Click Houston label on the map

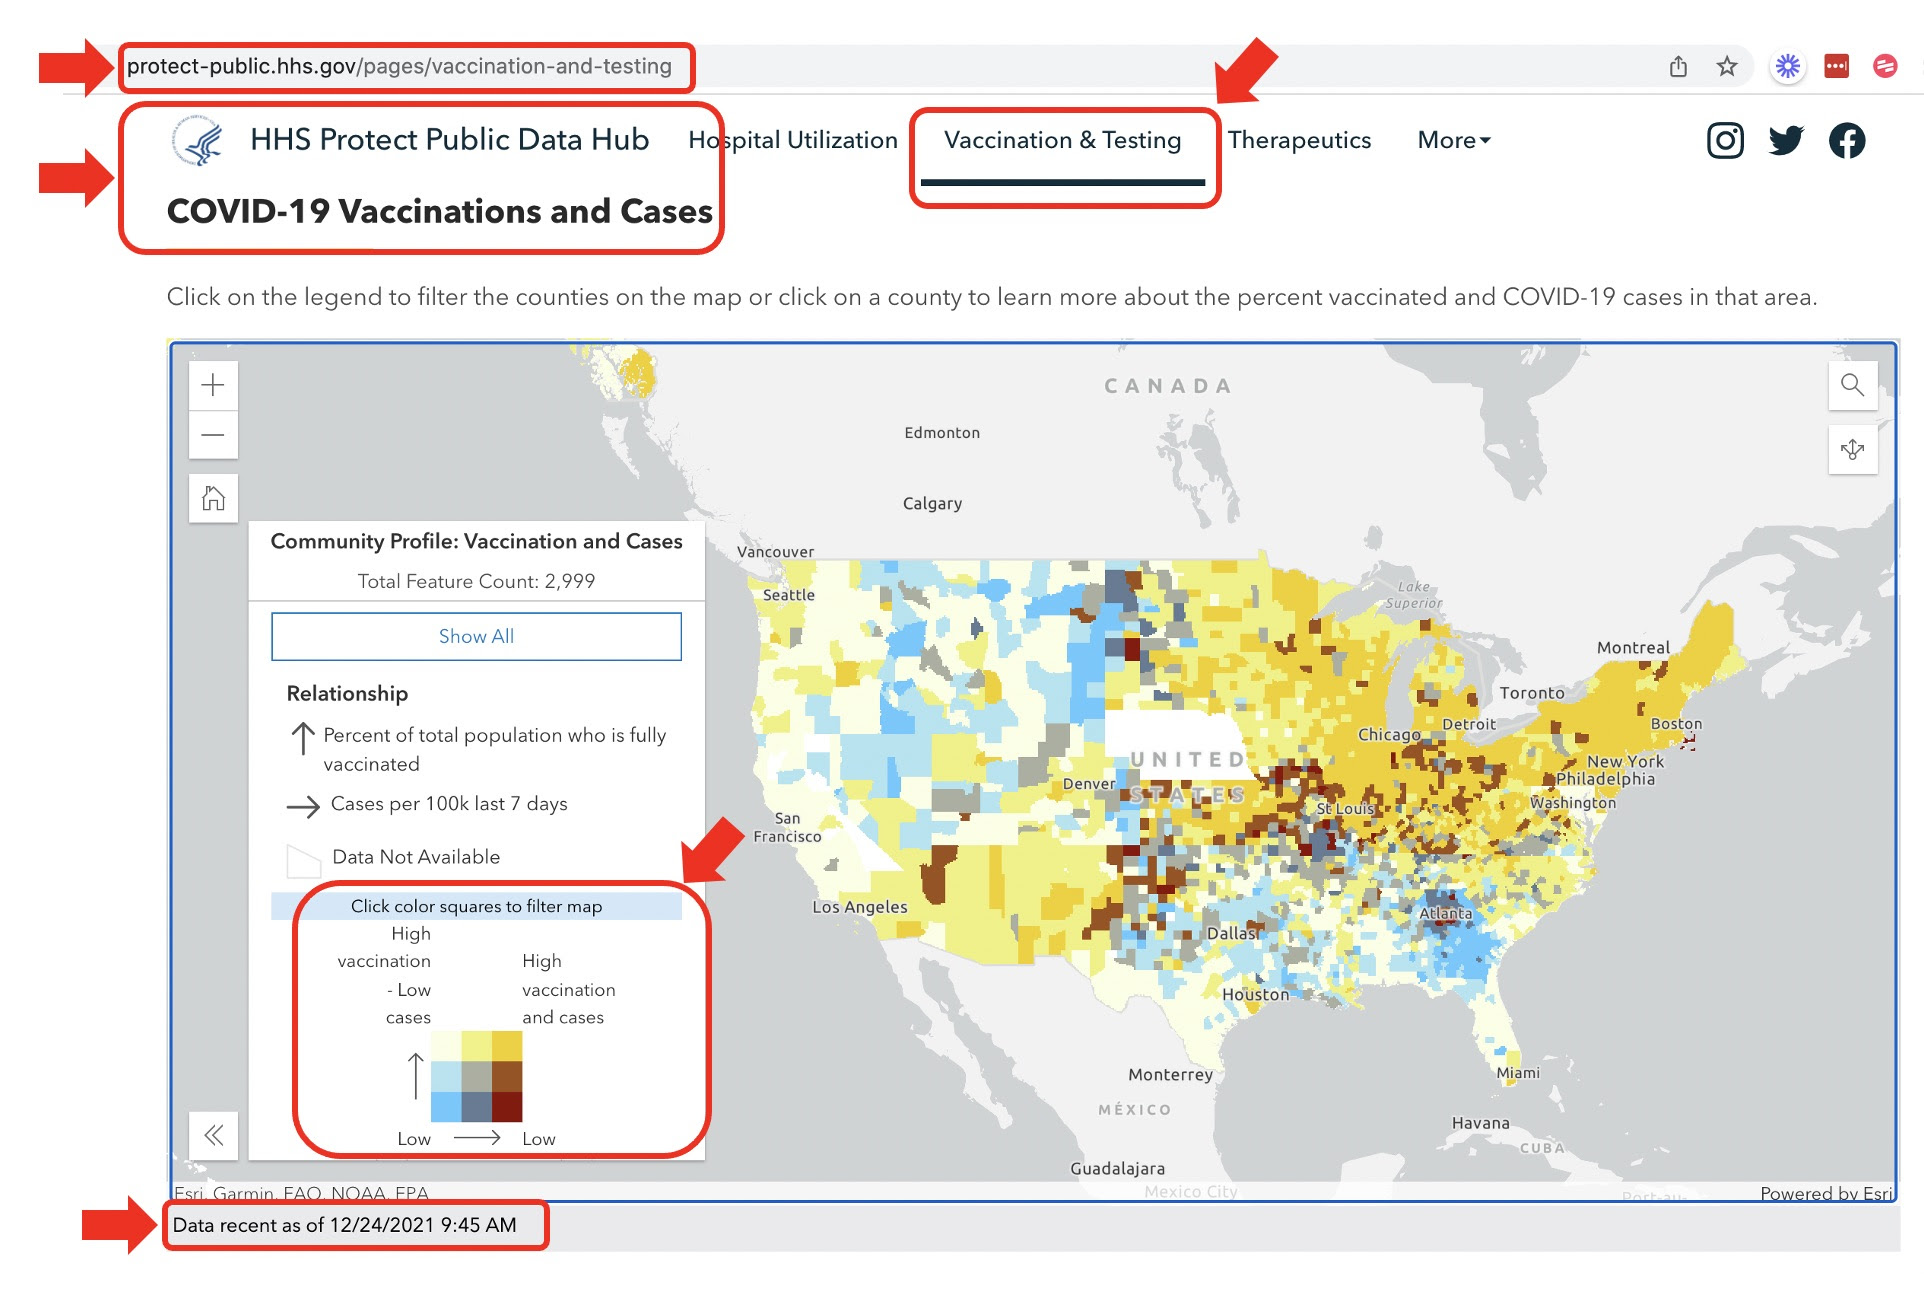pyautogui.click(x=1256, y=995)
